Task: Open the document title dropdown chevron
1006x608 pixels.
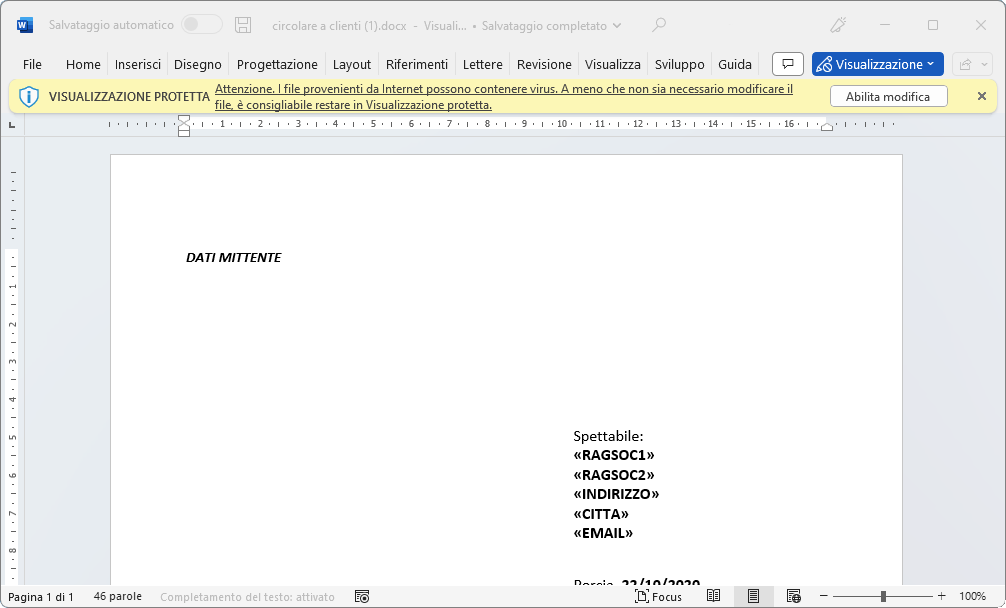Action: point(617,26)
